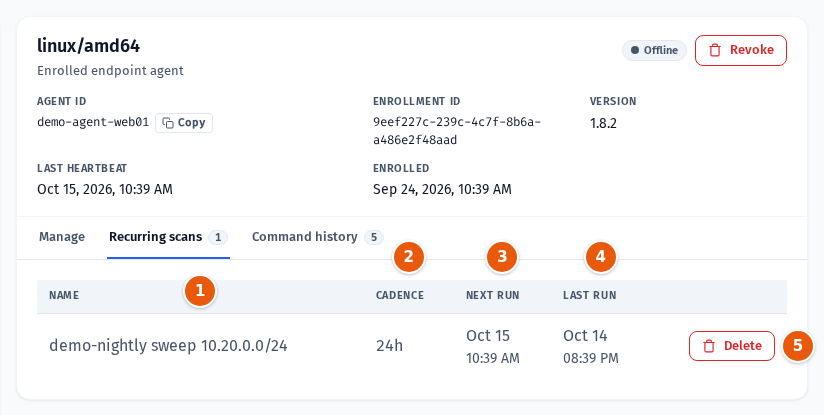Viewport: 824px width, 415px height.
Task: Click the NEXT RUN column header
Action: click(492, 295)
